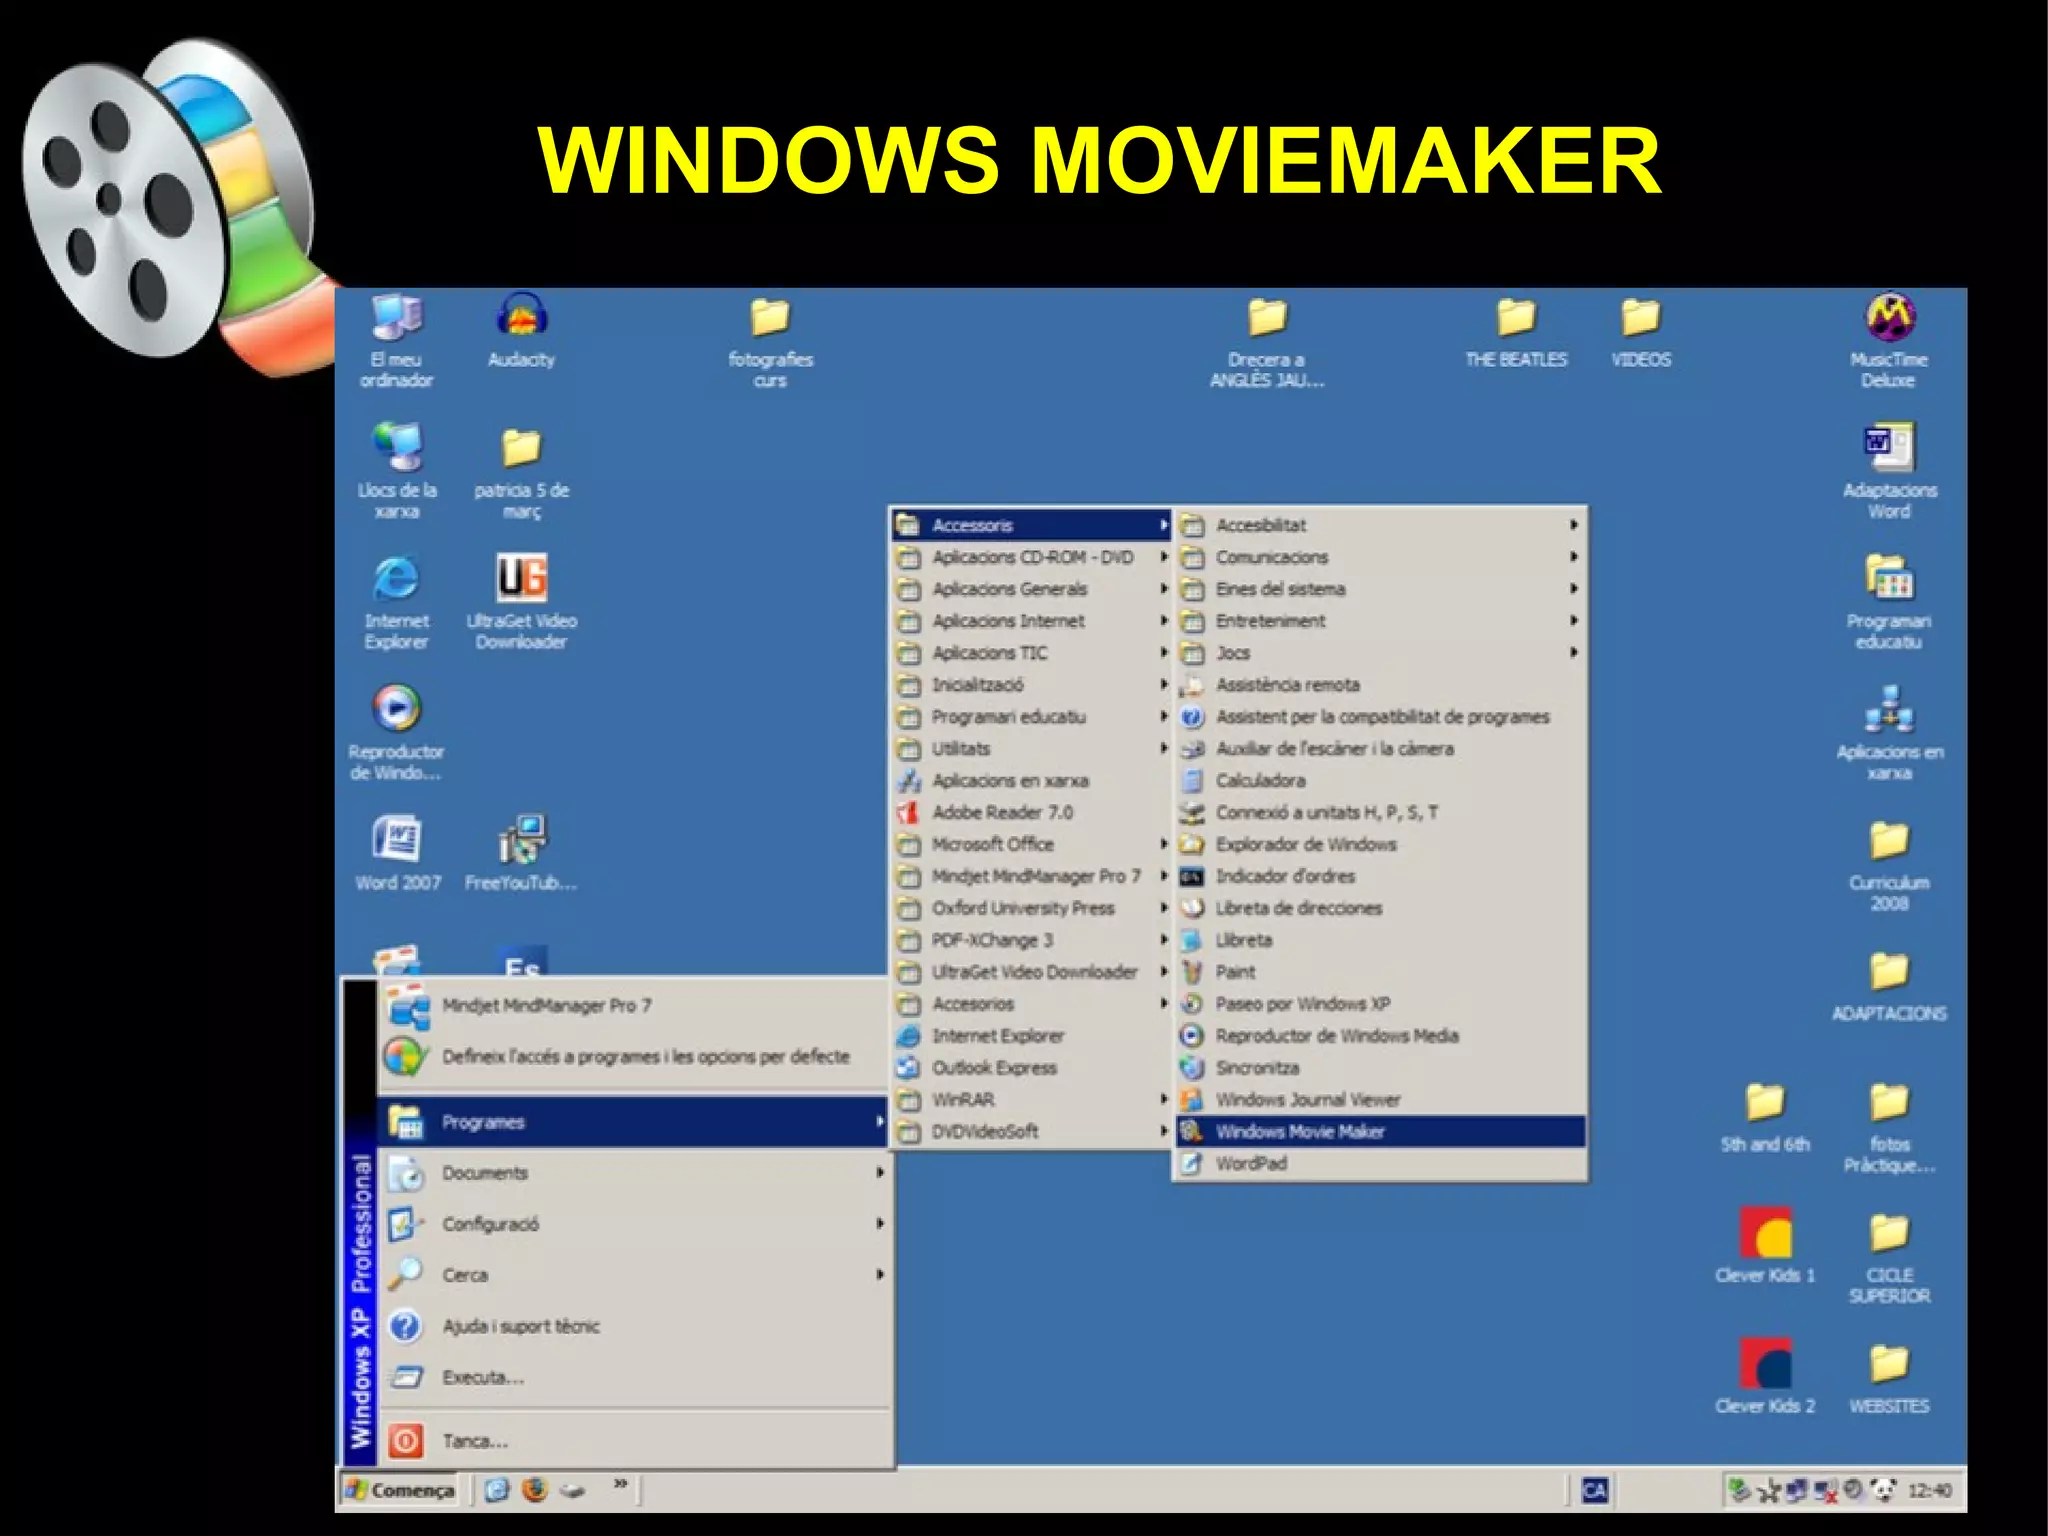The height and width of the screenshot is (1536, 2048).
Task: Expand Oxford University Press submenu
Action: tap(1032, 908)
